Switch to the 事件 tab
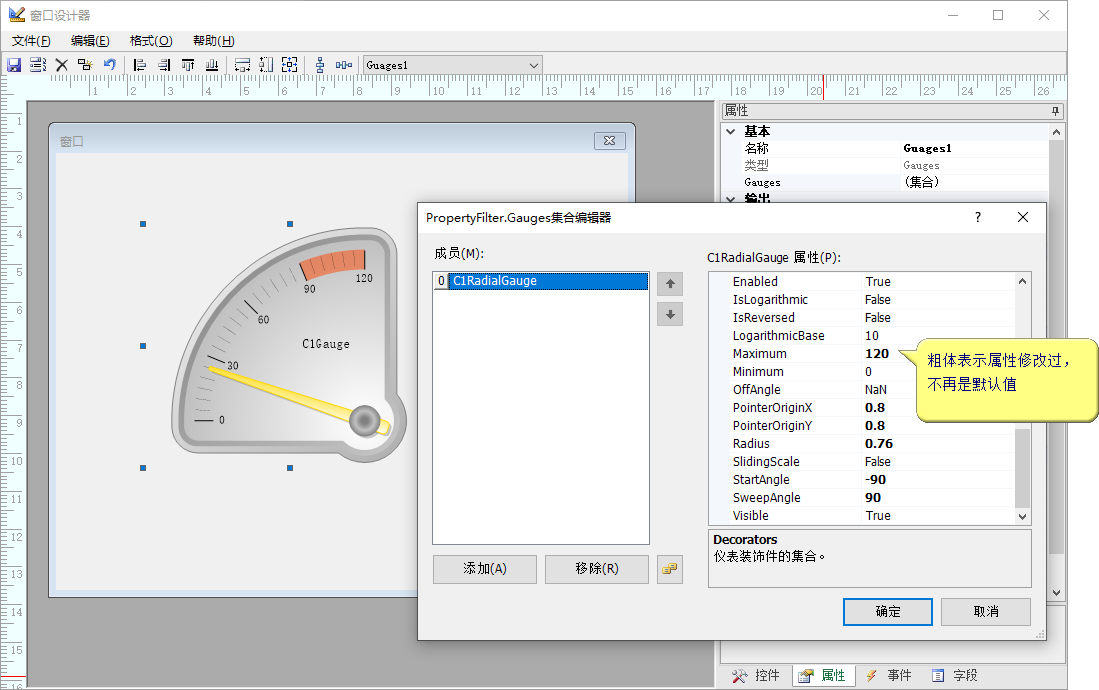 [x=888, y=676]
